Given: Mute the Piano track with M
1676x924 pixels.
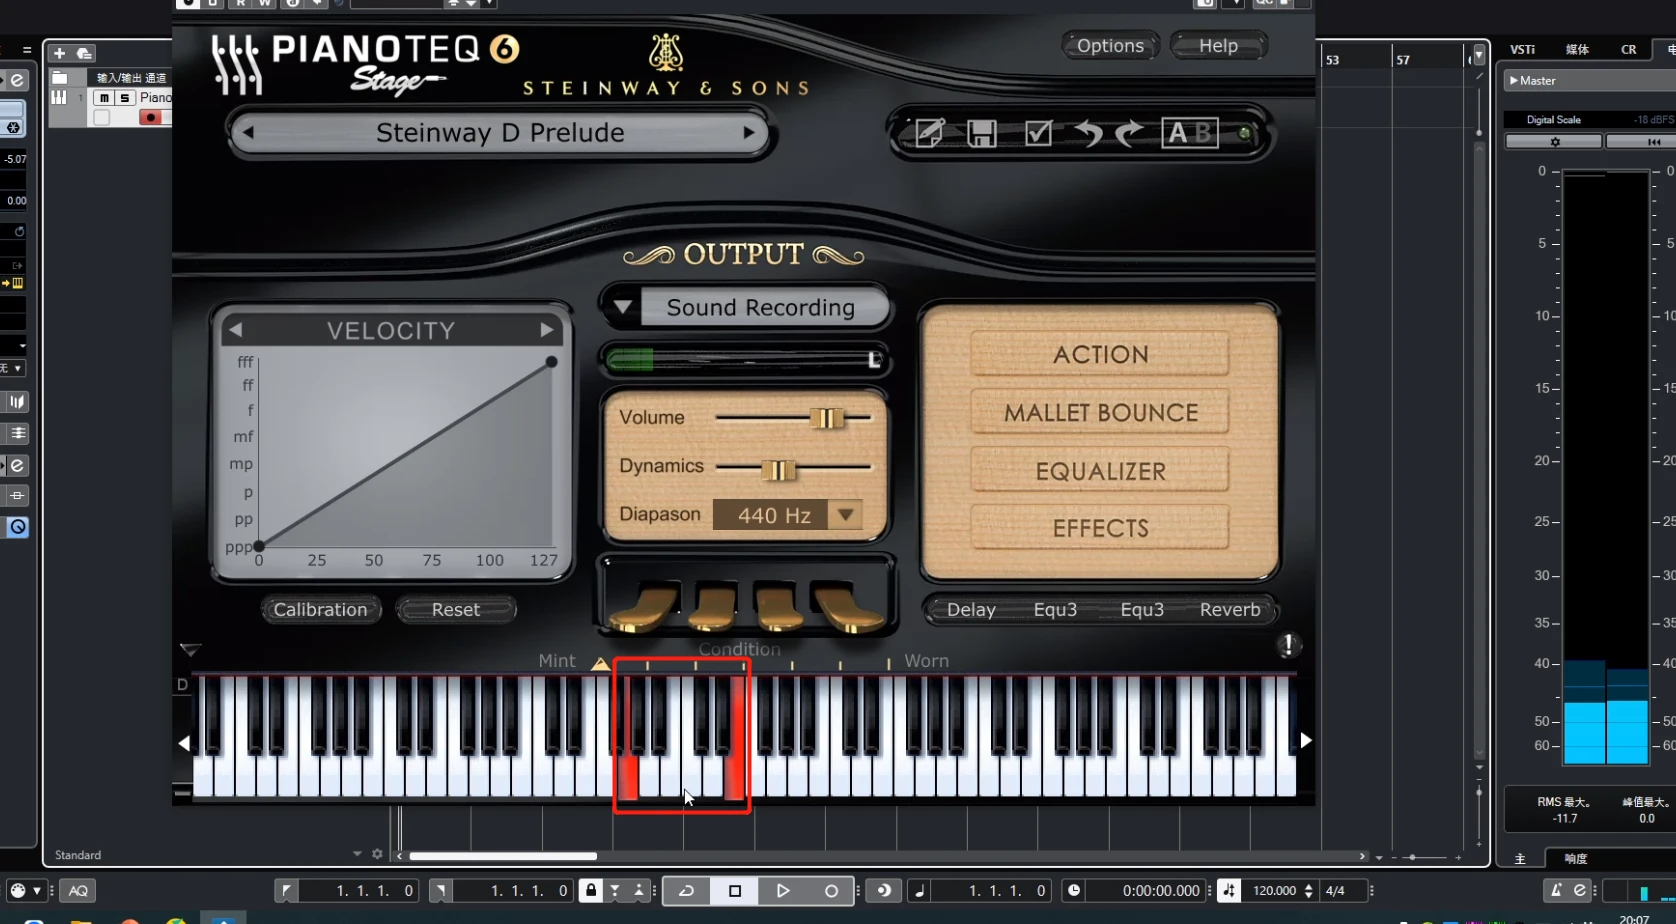Looking at the screenshot, I should 104,97.
